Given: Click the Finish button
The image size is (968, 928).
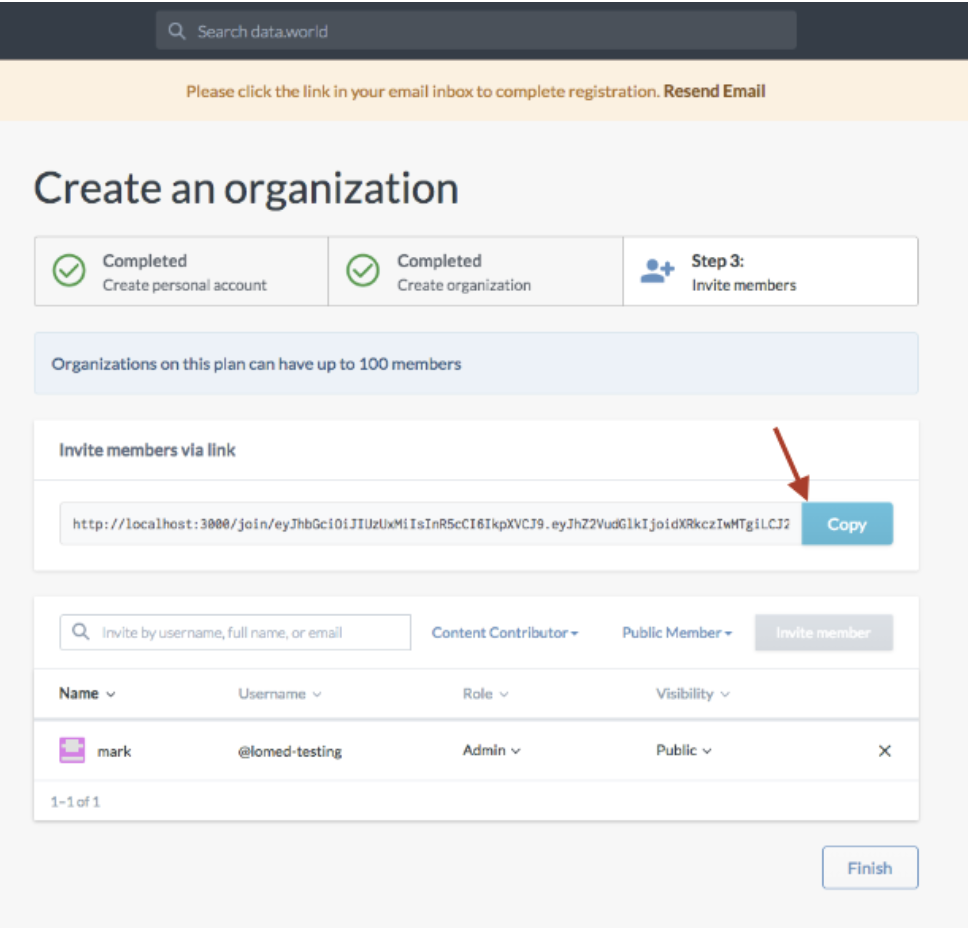Looking at the screenshot, I should [x=870, y=867].
